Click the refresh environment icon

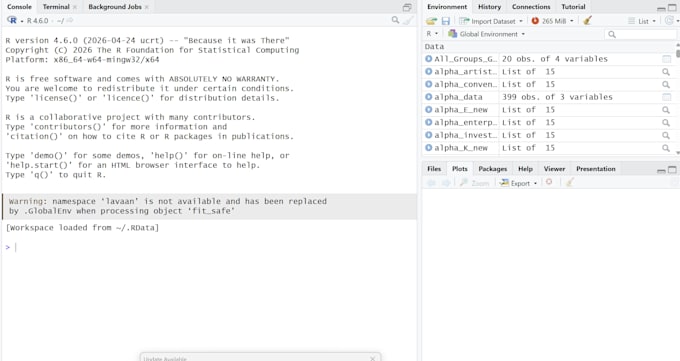coord(669,20)
